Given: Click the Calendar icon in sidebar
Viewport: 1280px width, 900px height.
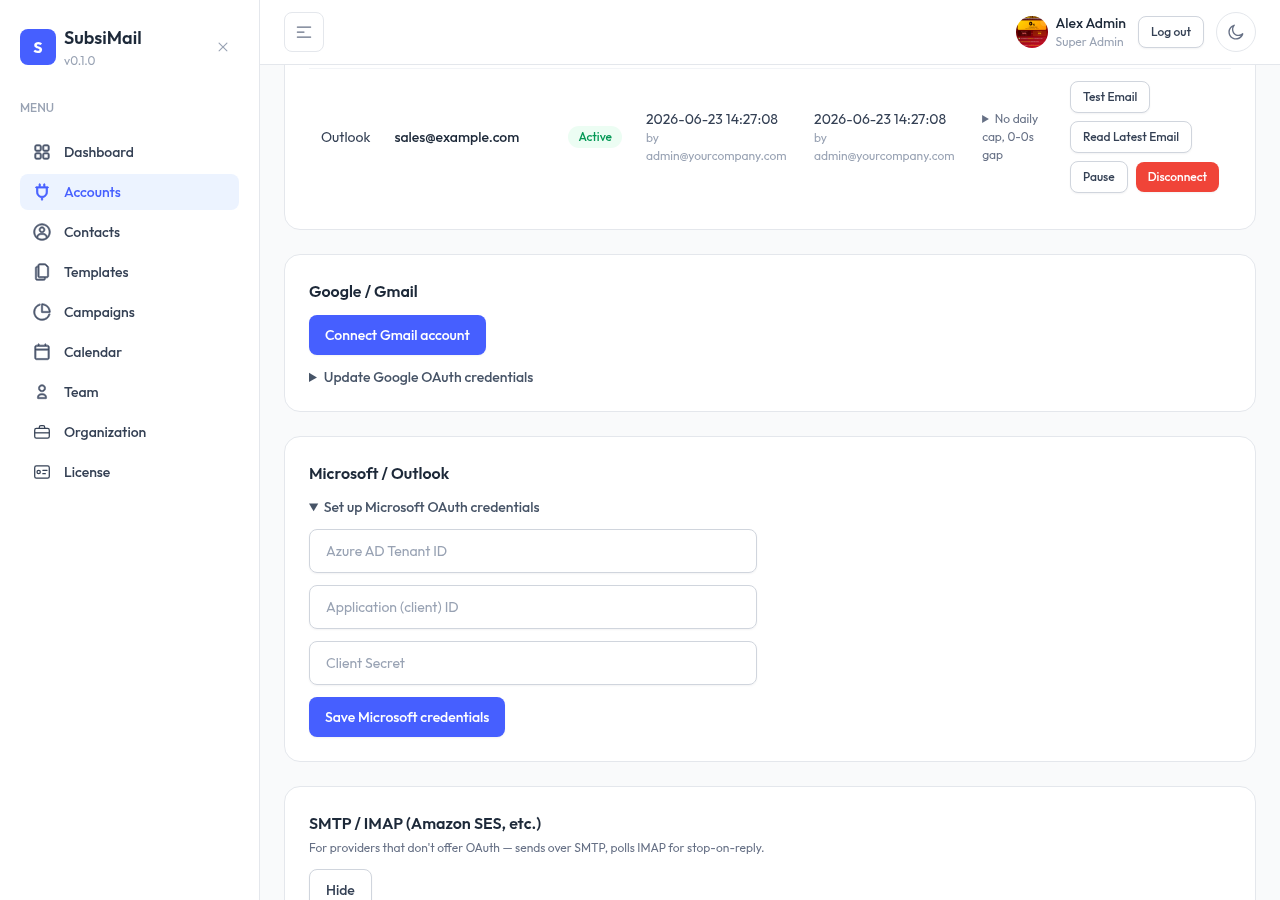Looking at the screenshot, I should click(42, 352).
